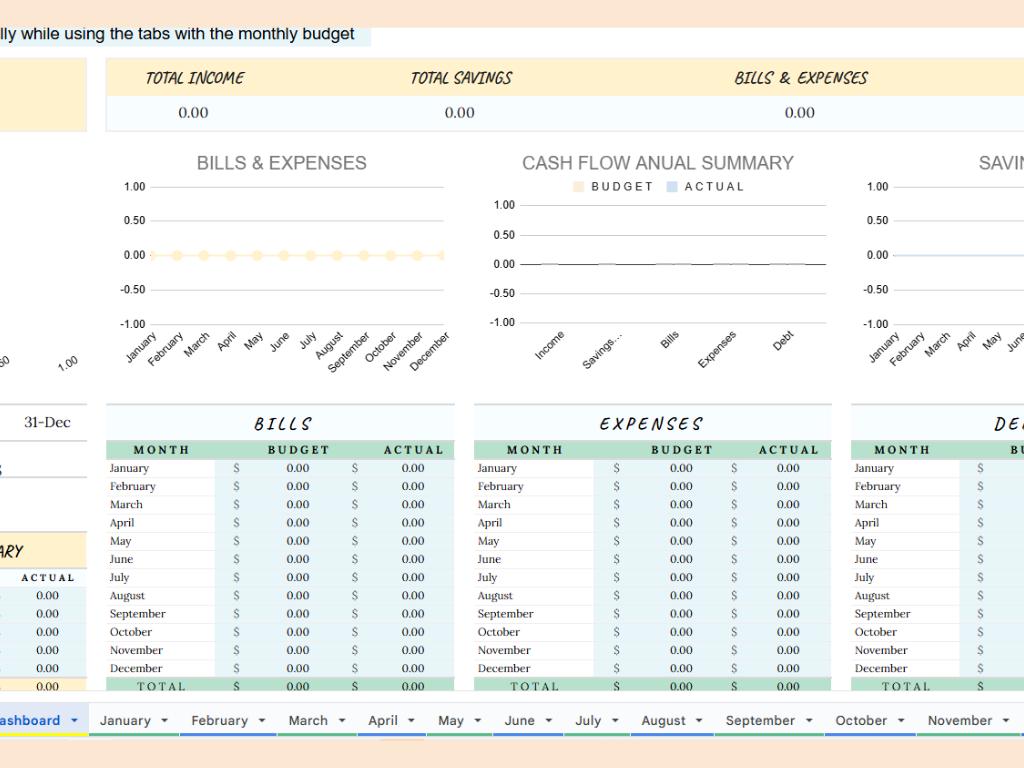Click the Income category label in cash flow chart
Screen dimensions: 1024x768
point(549,345)
